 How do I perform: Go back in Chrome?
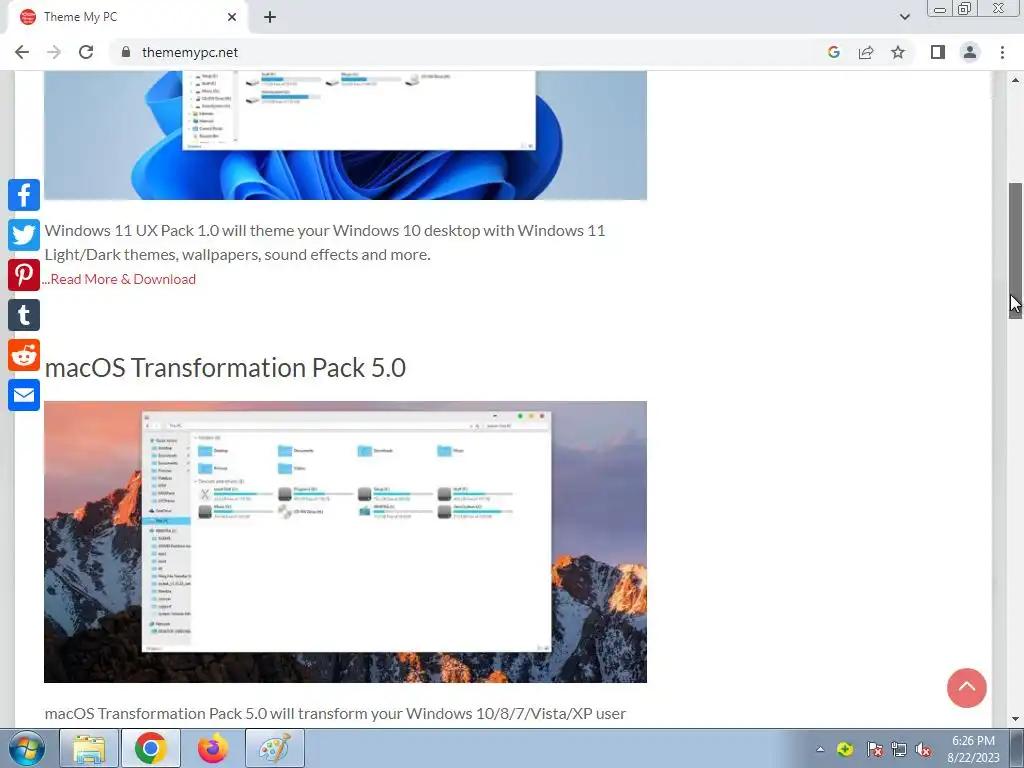pos(22,52)
